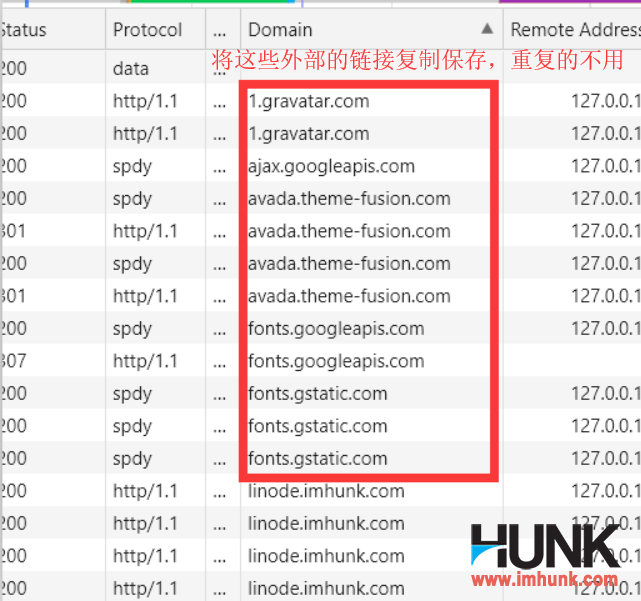Select the fonts.googleapis.com row using spdy
The image size is (641, 601).
click(x=336, y=329)
